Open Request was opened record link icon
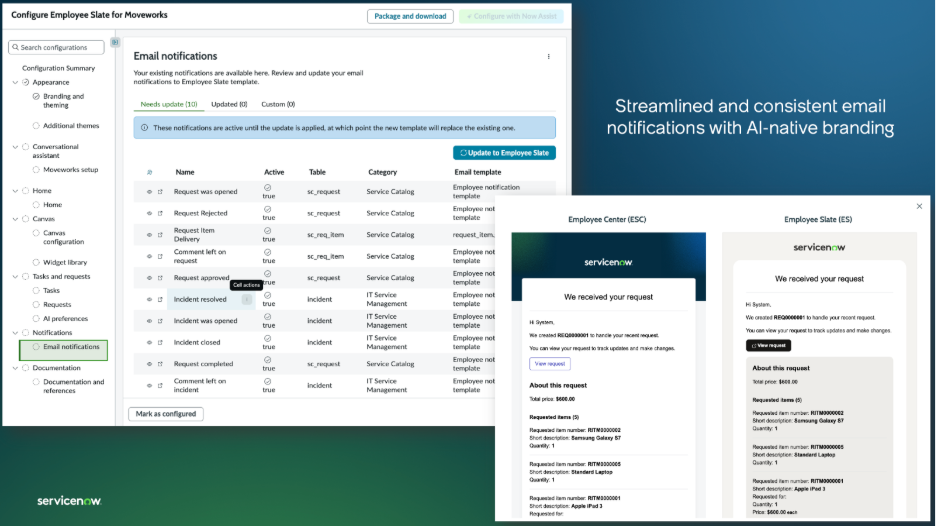Screen dimensions: 936x526 (x=160, y=192)
